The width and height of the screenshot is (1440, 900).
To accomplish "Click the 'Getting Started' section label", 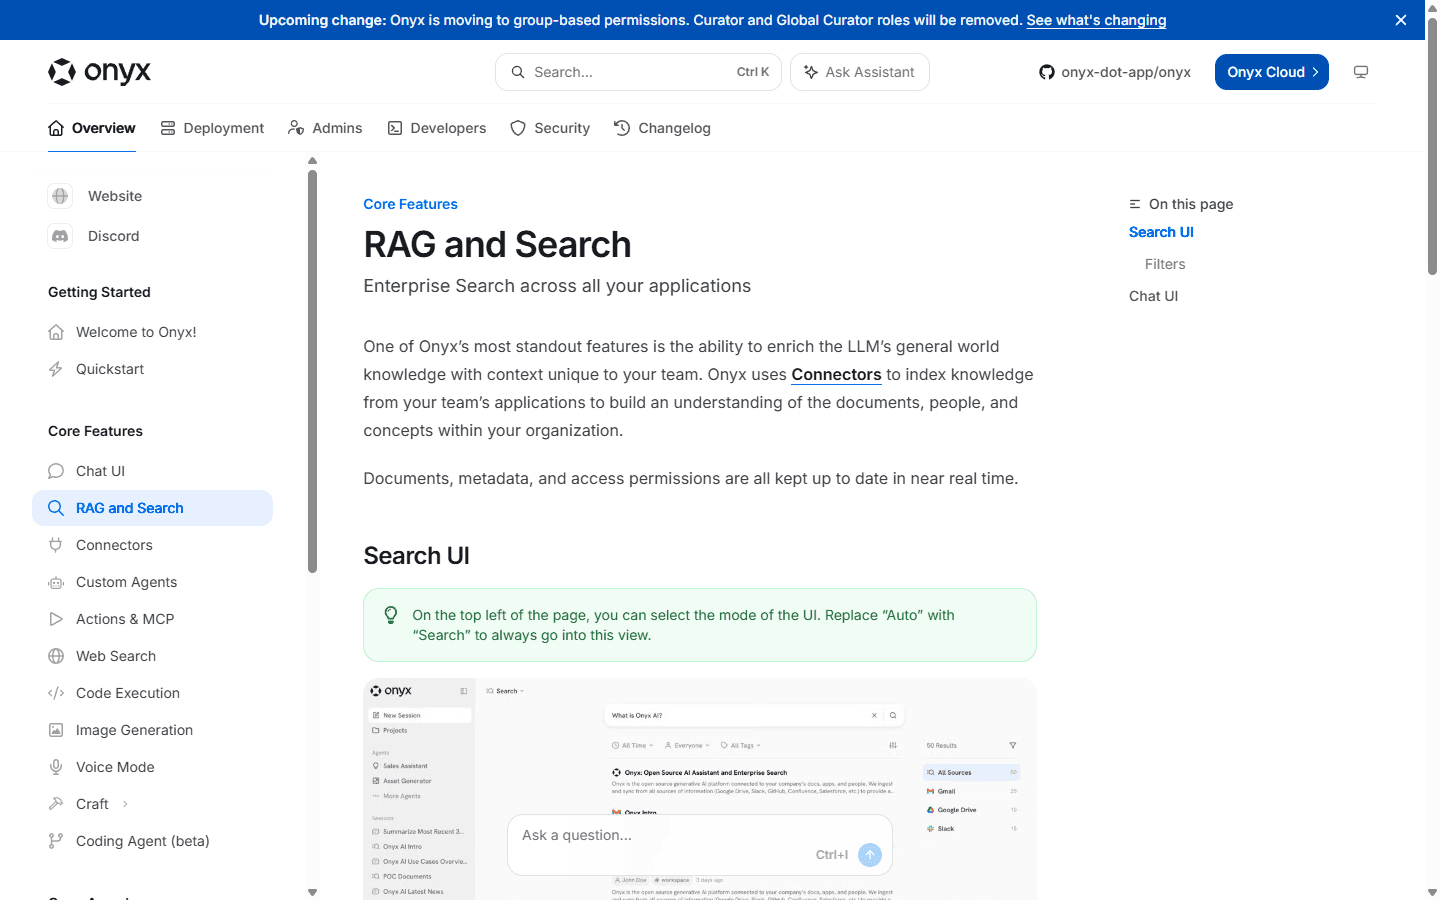I will (99, 292).
